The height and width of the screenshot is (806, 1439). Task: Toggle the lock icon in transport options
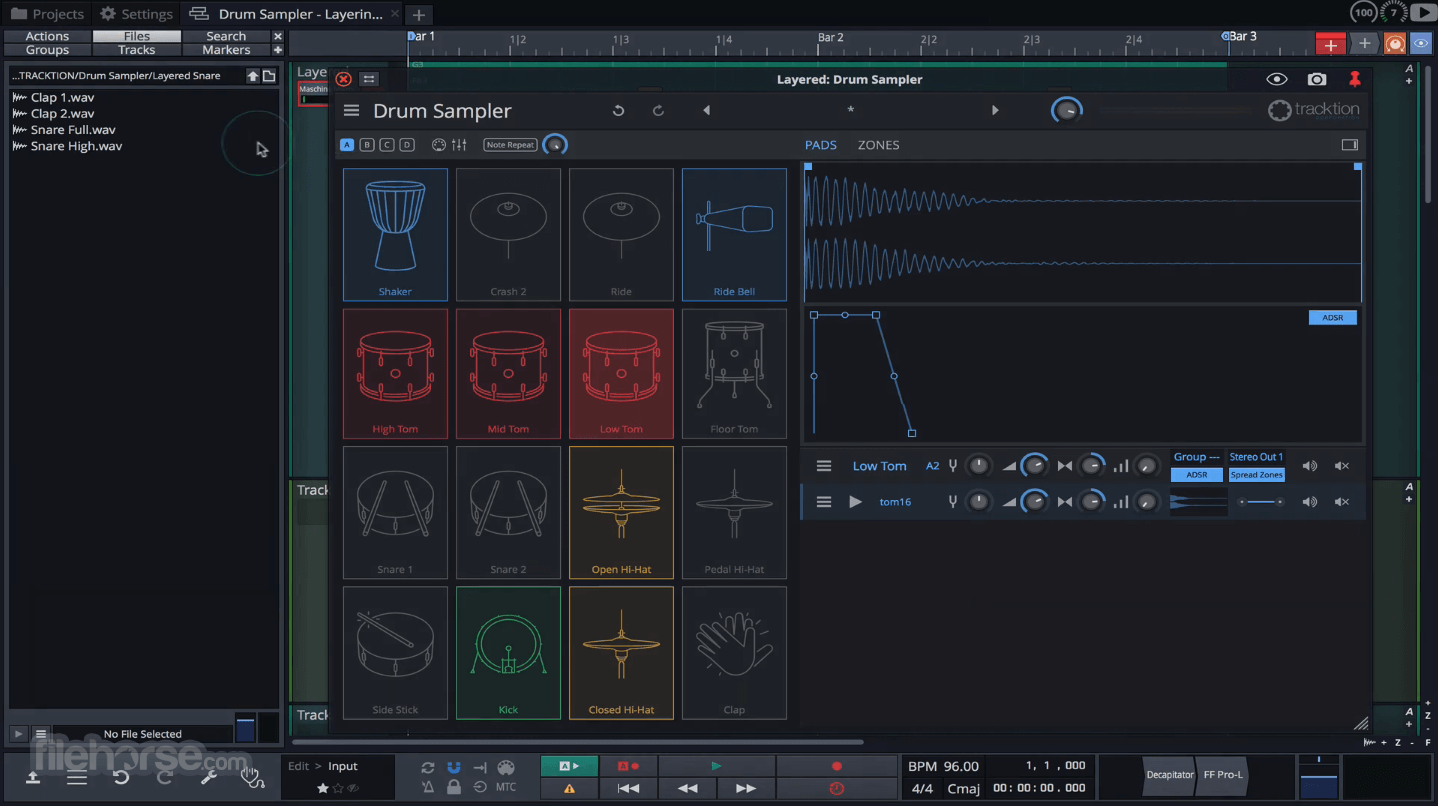point(454,787)
